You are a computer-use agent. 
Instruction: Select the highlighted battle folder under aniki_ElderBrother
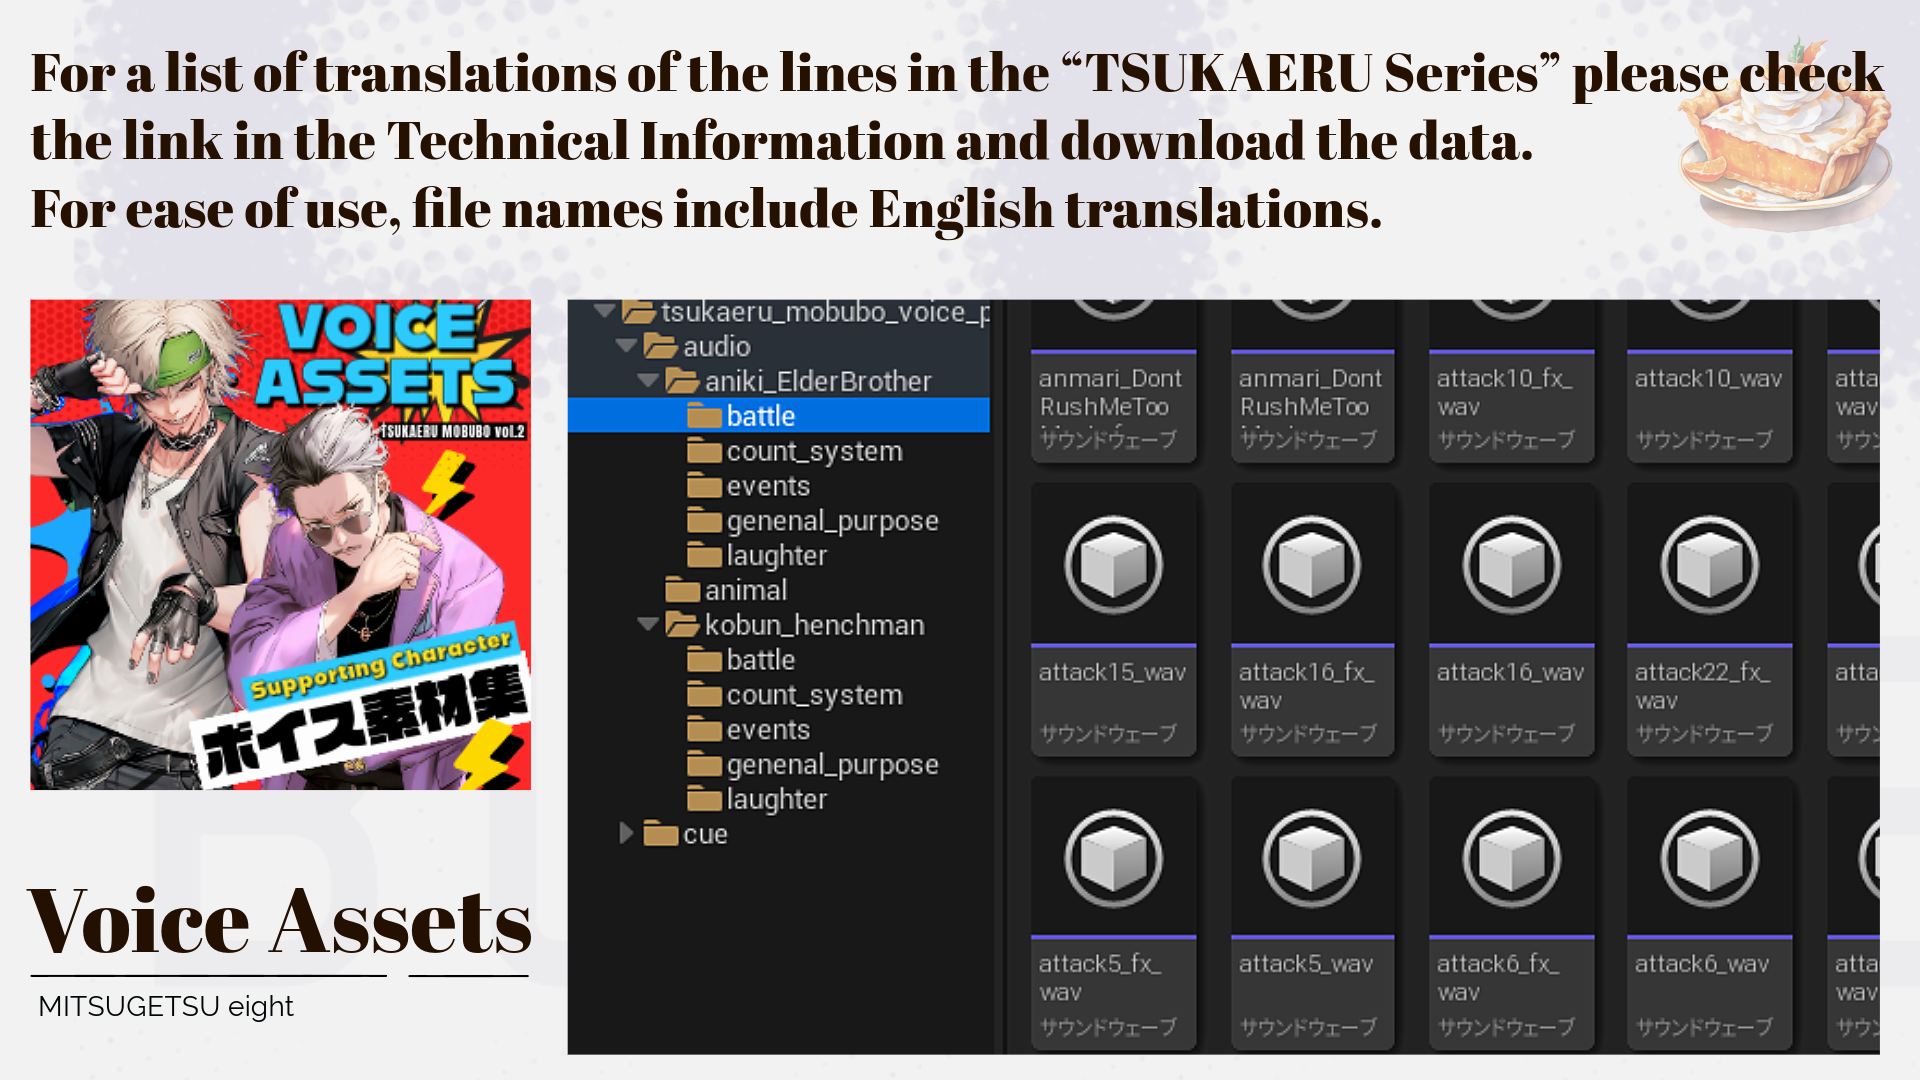779,415
